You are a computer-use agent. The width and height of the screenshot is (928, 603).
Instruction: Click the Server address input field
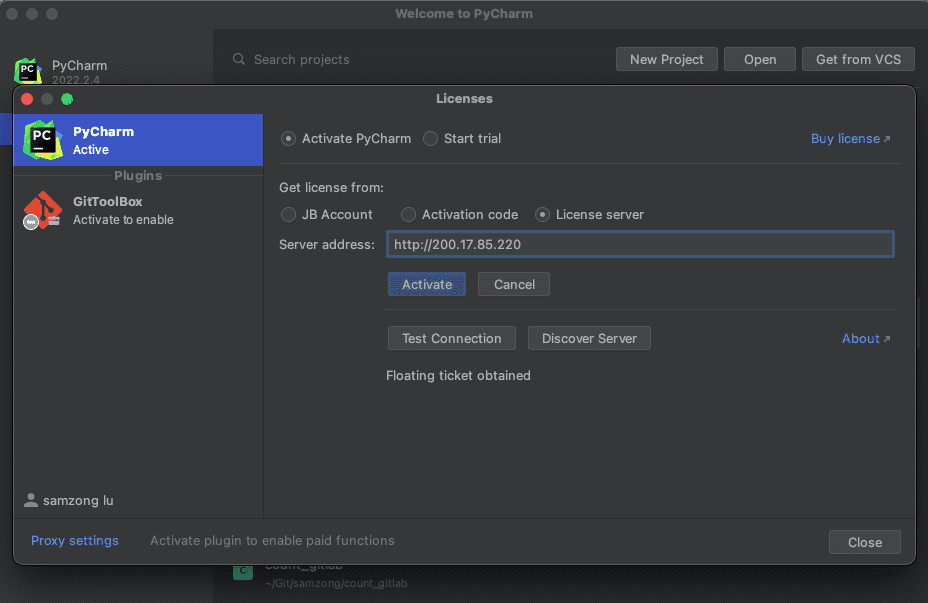point(640,245)
